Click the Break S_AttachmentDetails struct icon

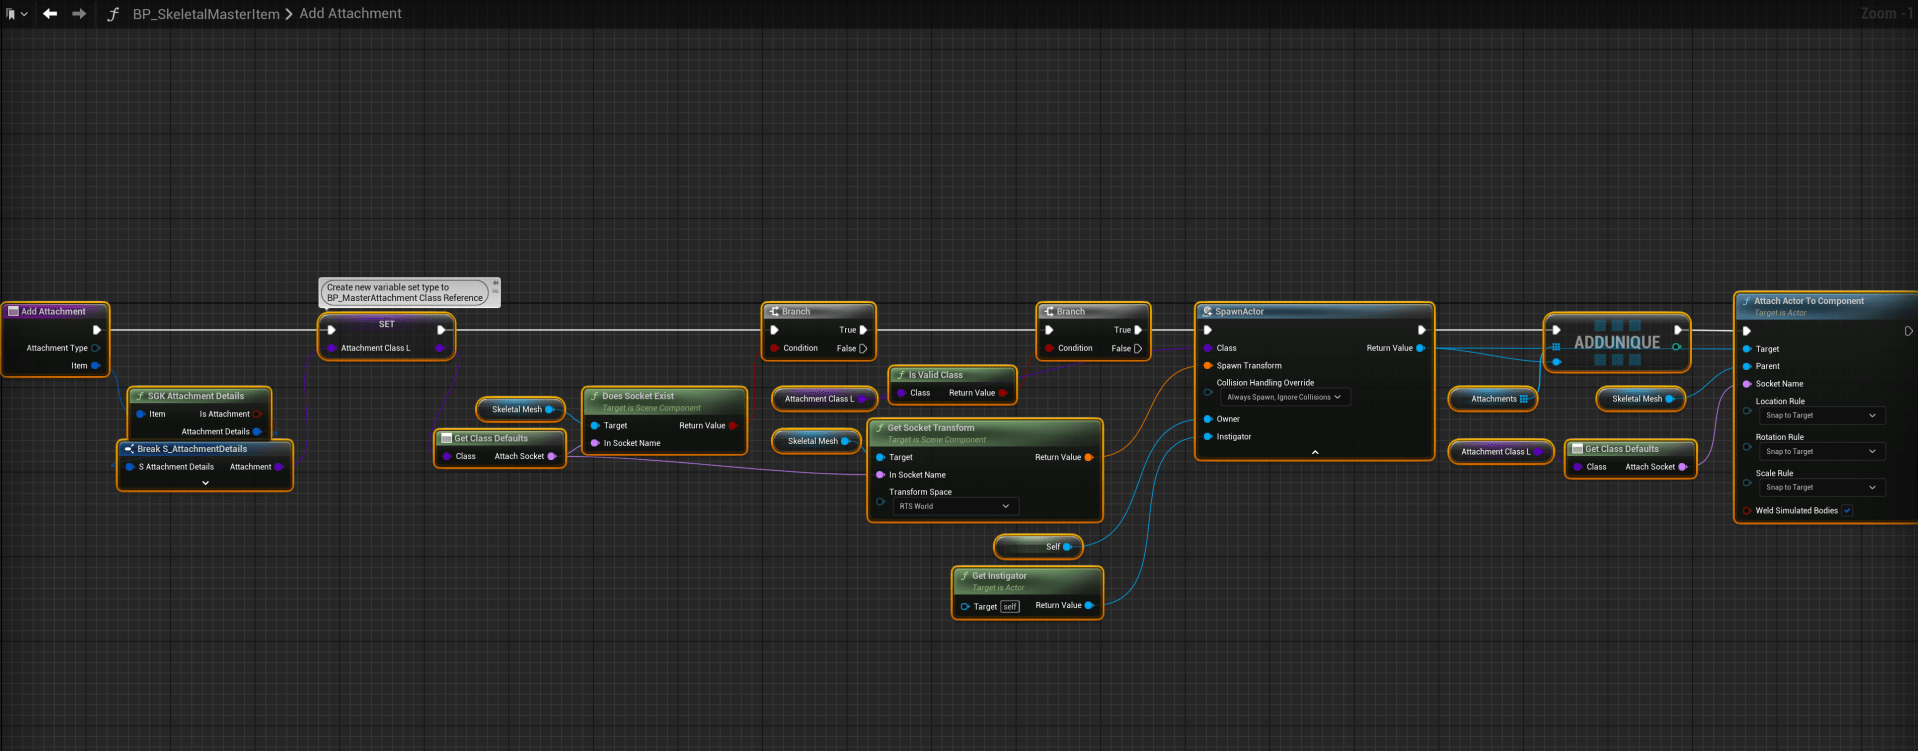(x=129, y=449)
